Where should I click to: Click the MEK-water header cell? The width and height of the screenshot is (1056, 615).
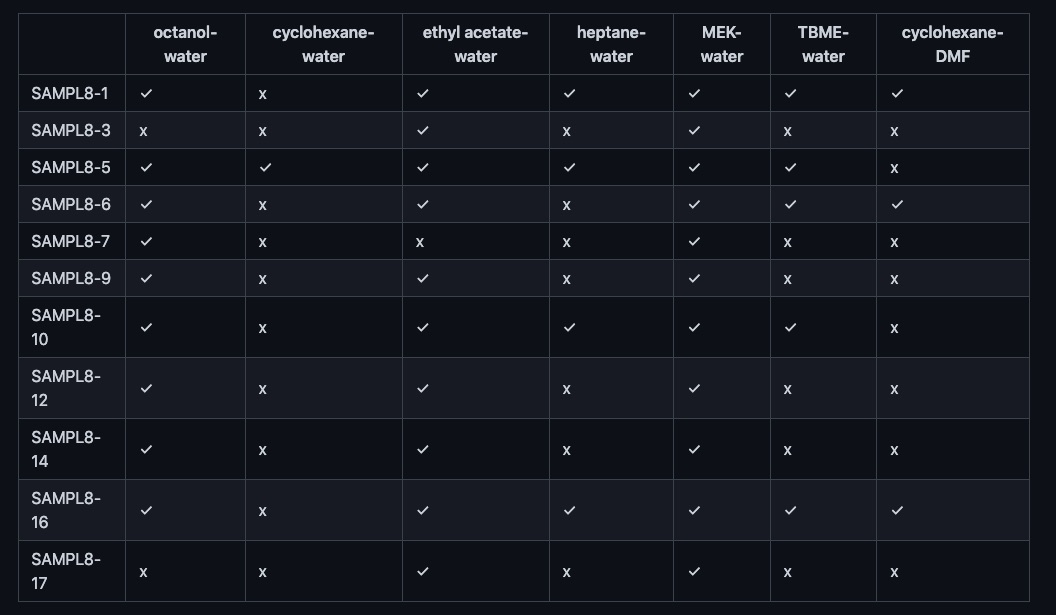721,44
